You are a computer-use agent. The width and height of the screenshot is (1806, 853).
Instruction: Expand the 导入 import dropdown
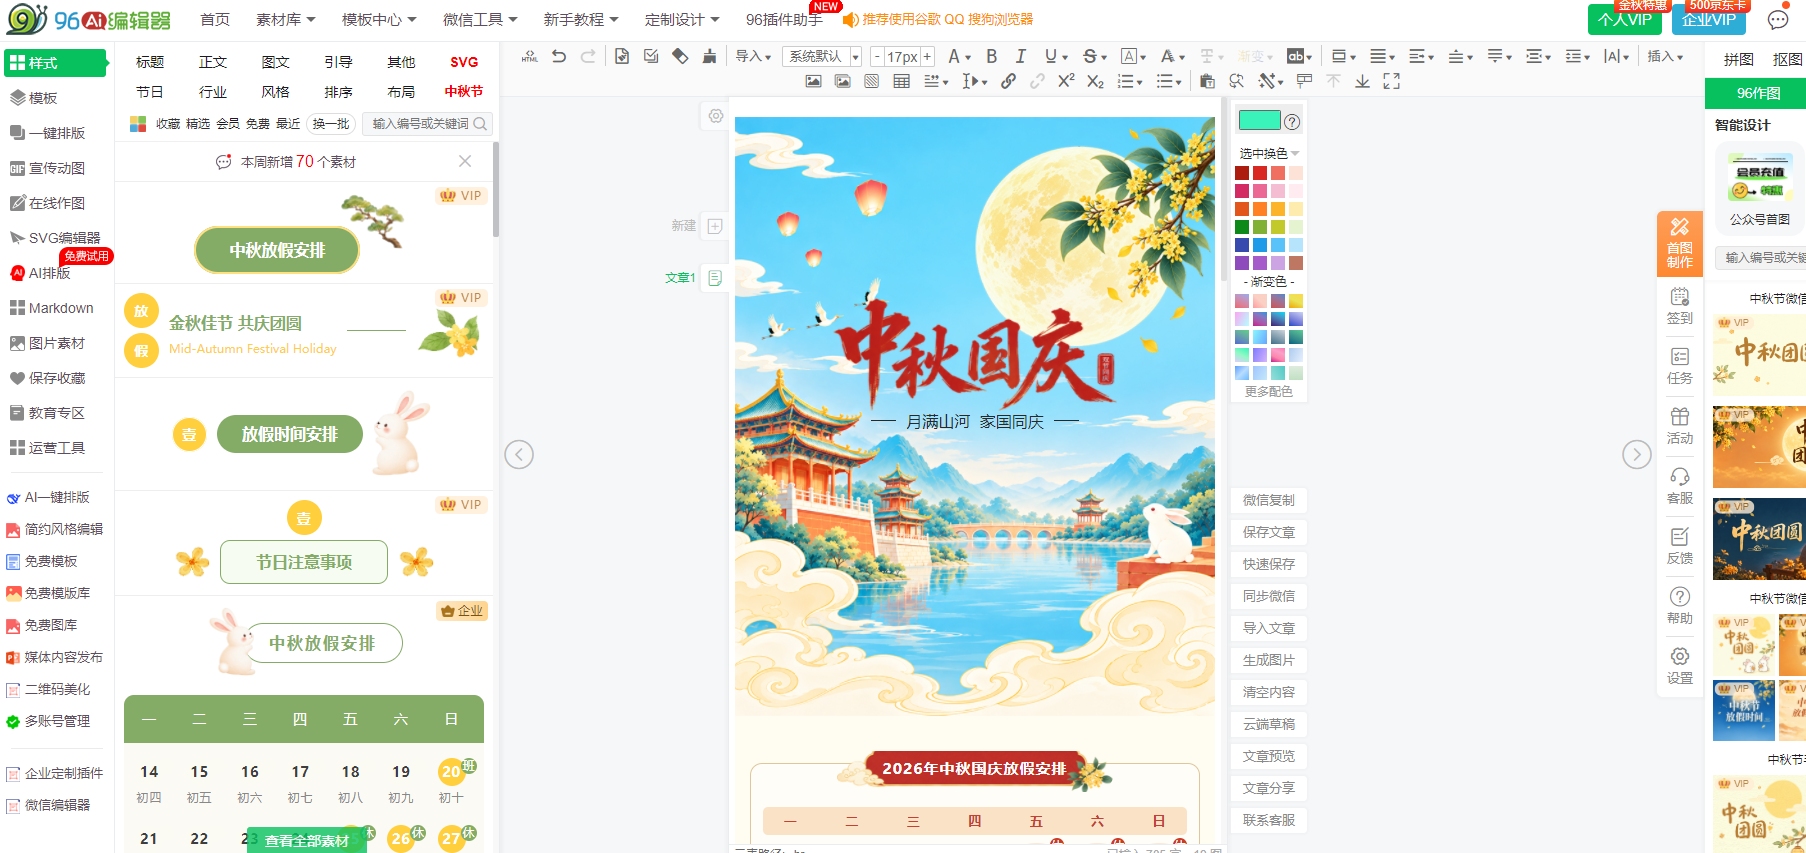click(x=753, y=56)
